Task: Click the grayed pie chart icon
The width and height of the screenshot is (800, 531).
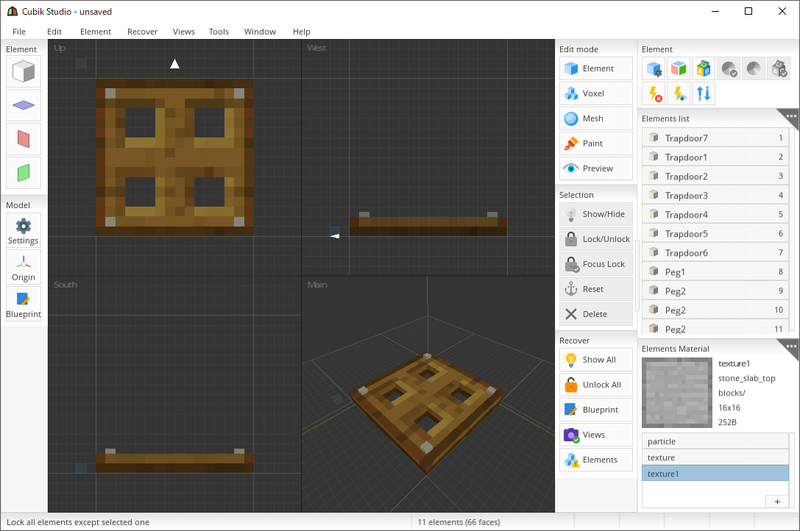Action: coord(754,68)
